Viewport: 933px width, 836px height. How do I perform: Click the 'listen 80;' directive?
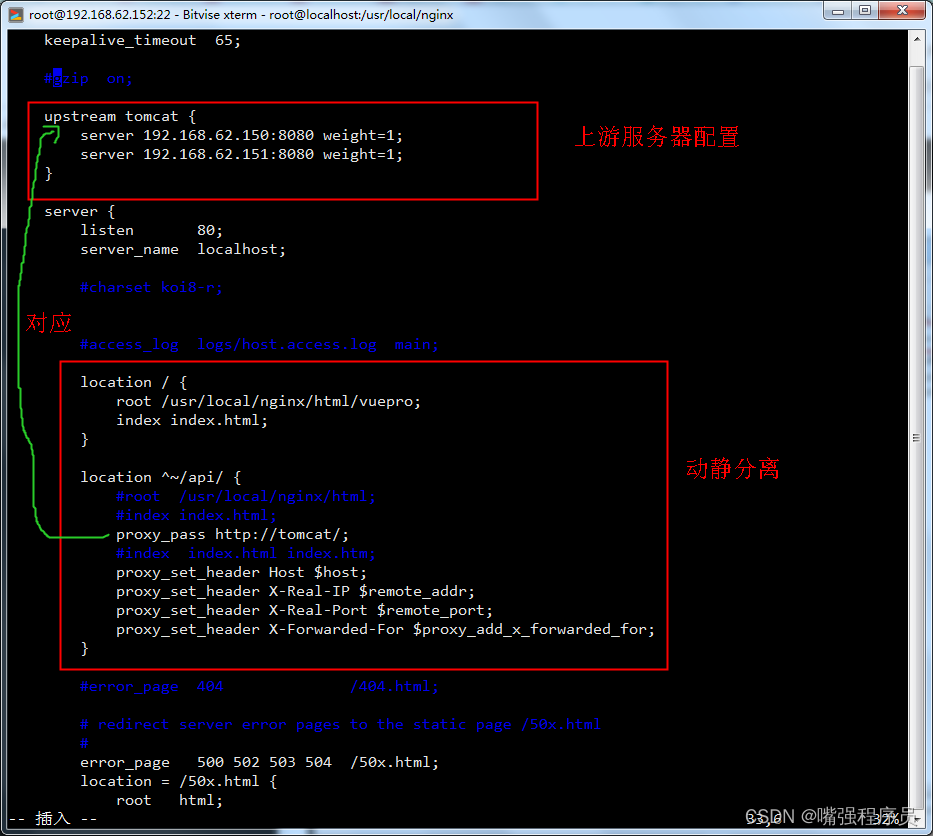152,231
